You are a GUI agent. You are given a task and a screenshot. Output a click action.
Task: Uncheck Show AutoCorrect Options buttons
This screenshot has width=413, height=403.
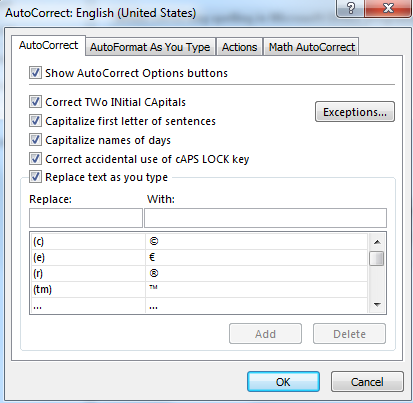click(x=35, y=73)
